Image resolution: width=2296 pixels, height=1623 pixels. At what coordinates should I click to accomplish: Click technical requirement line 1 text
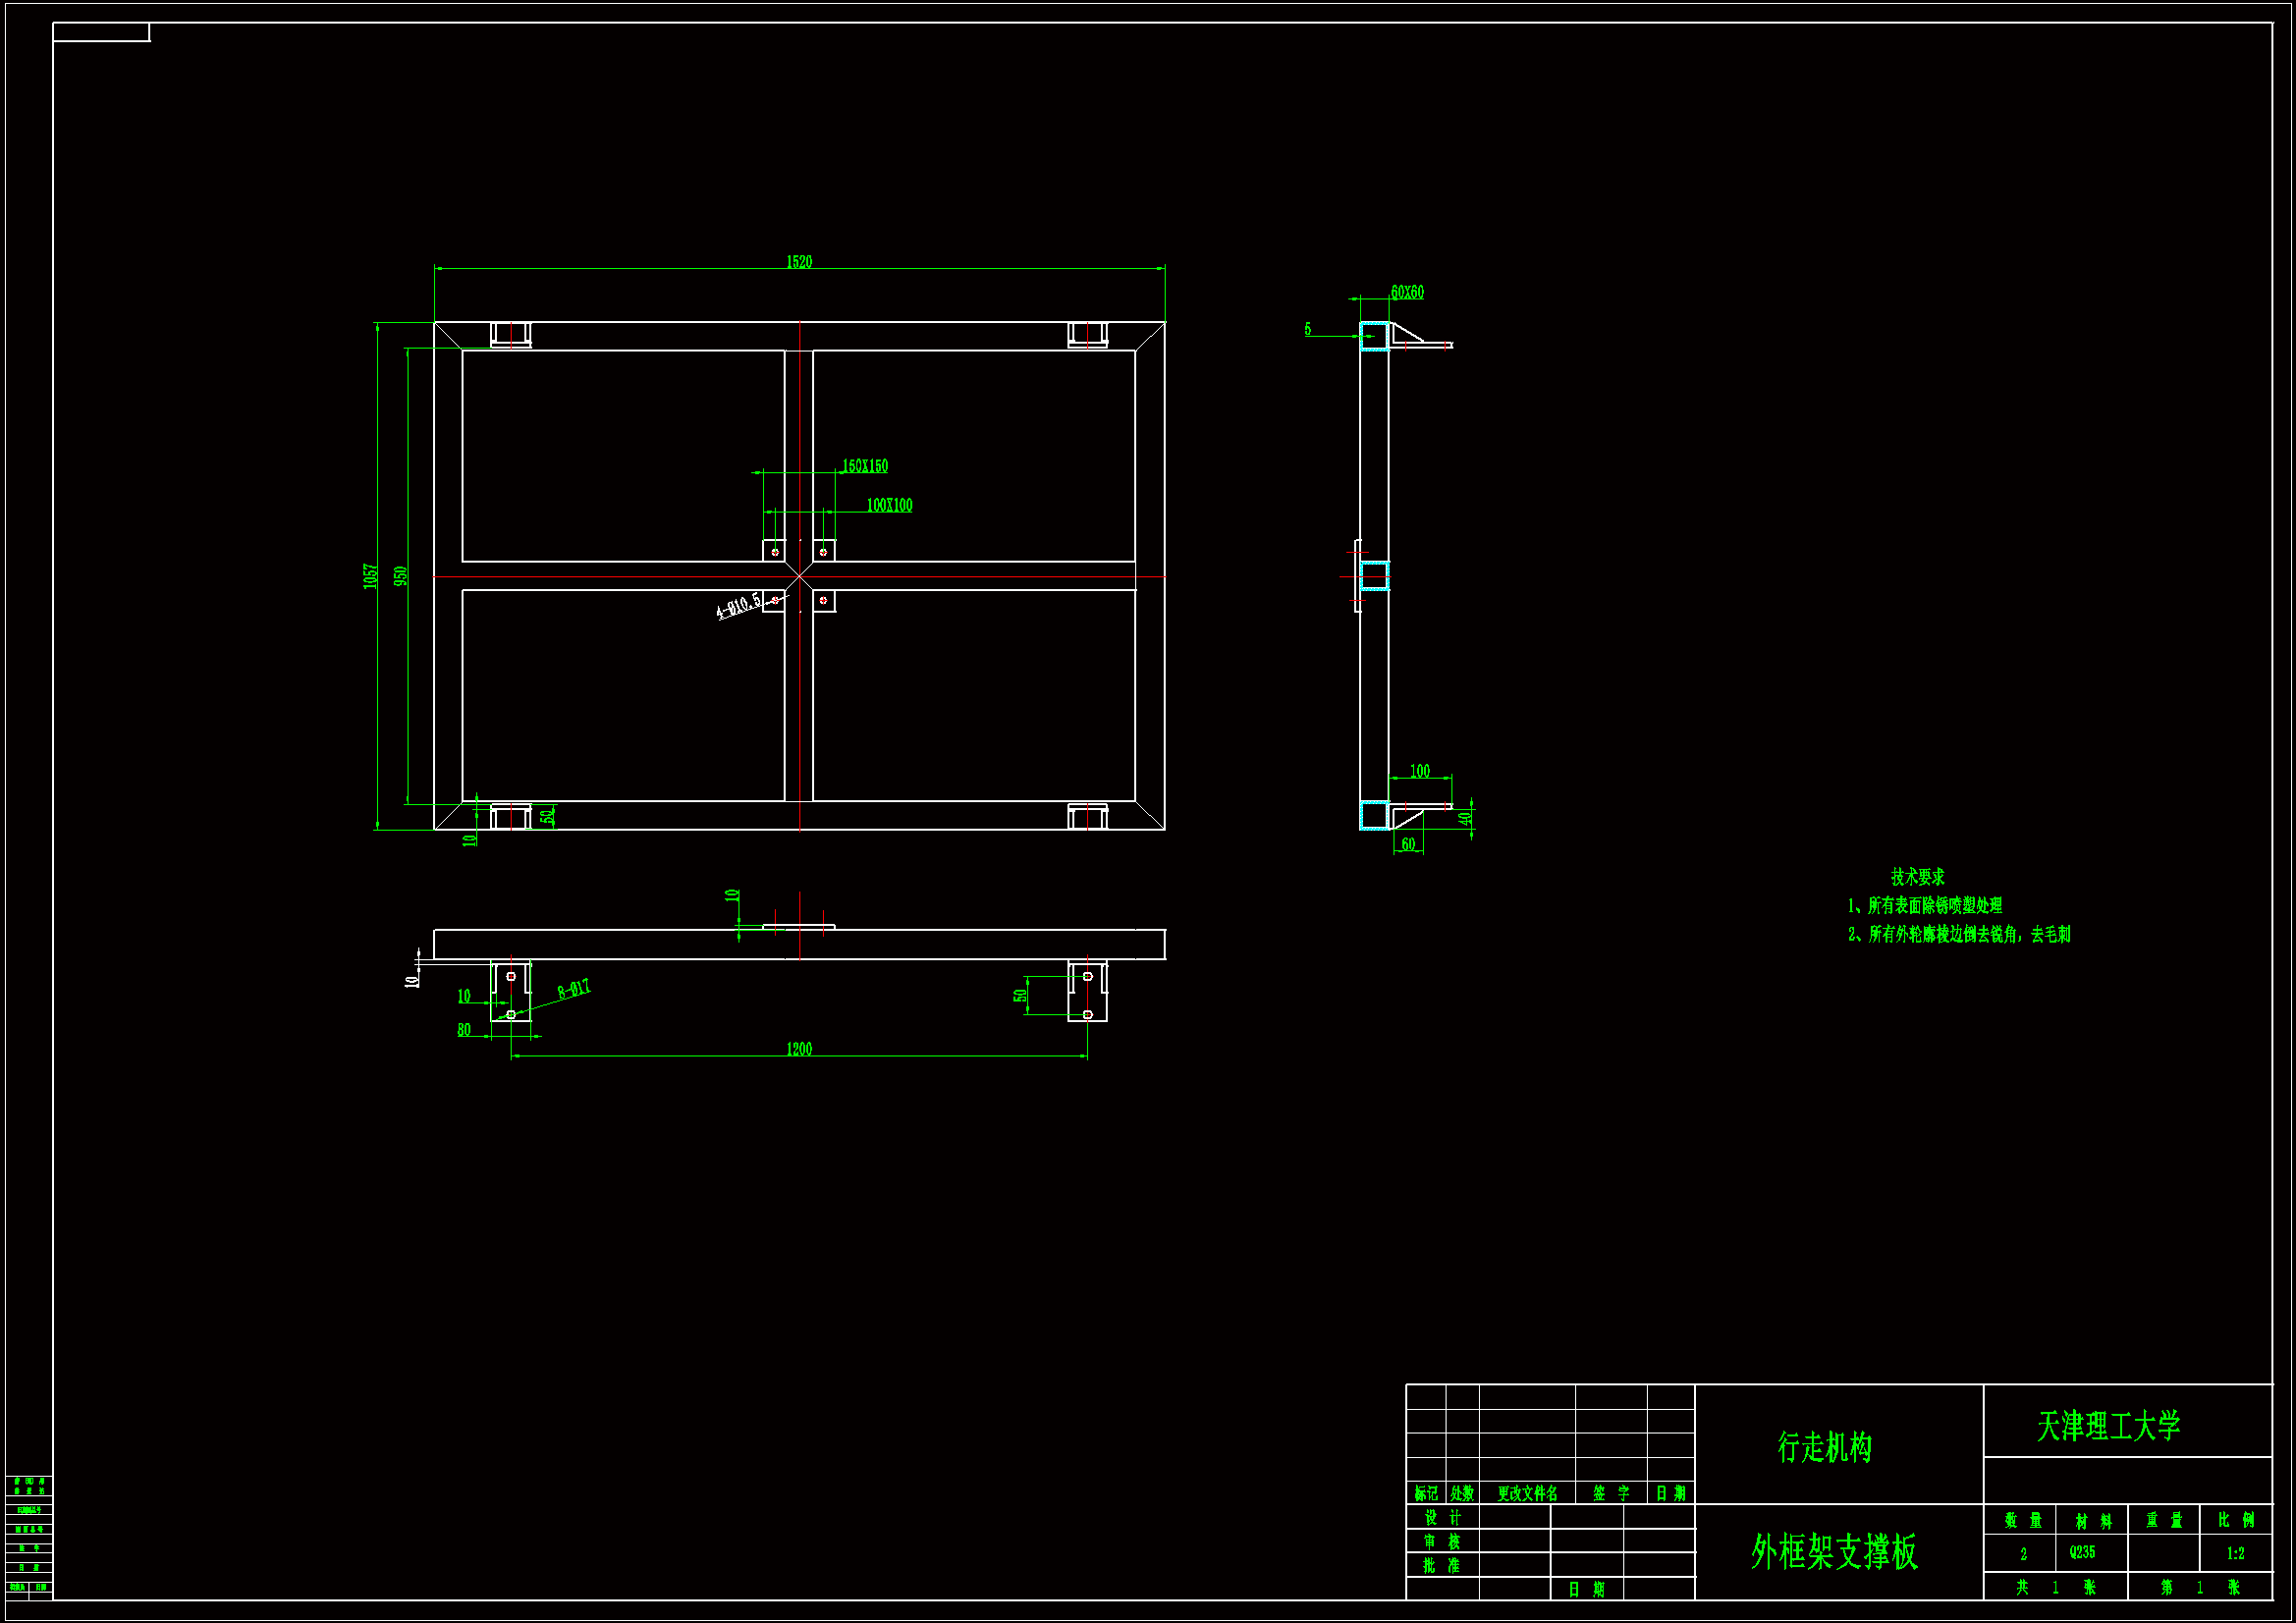point(1925,905)
